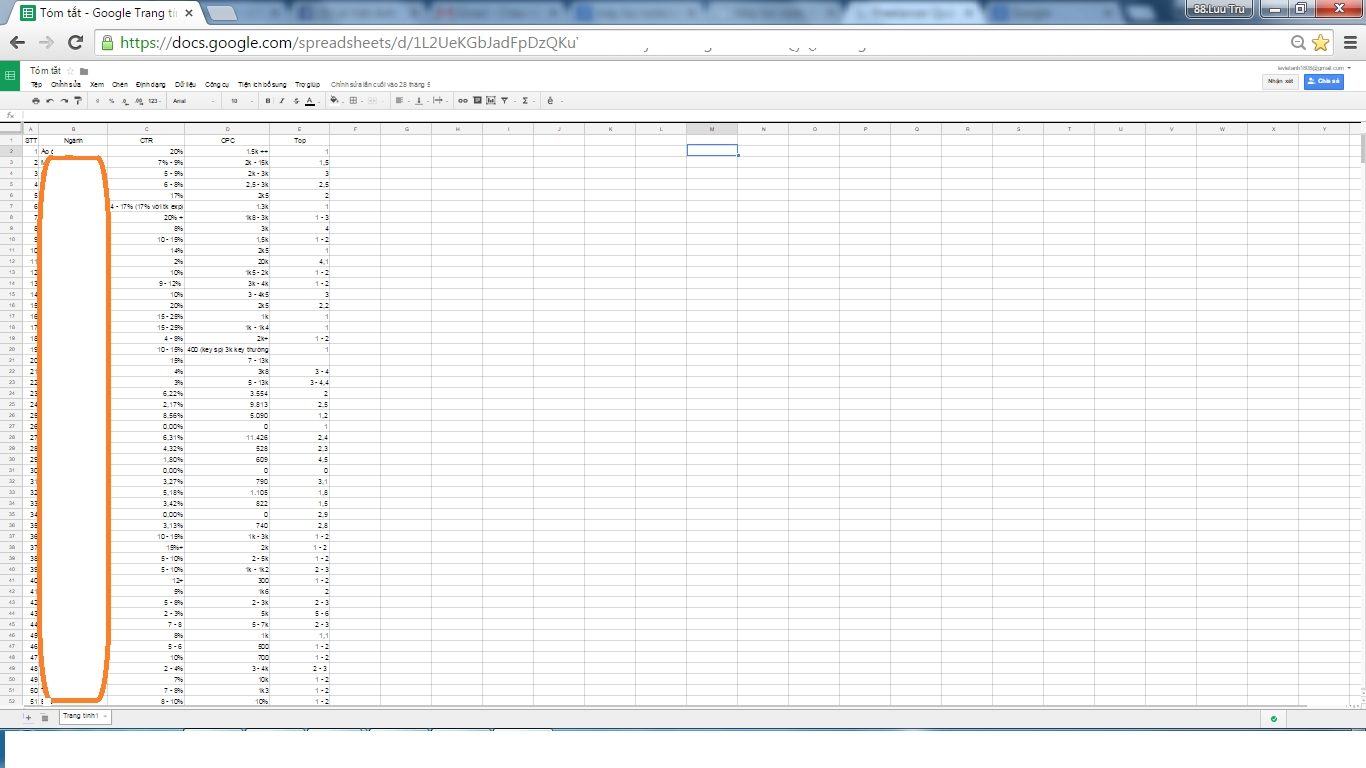Click the browser address bar URL

(x=348, y=43)
